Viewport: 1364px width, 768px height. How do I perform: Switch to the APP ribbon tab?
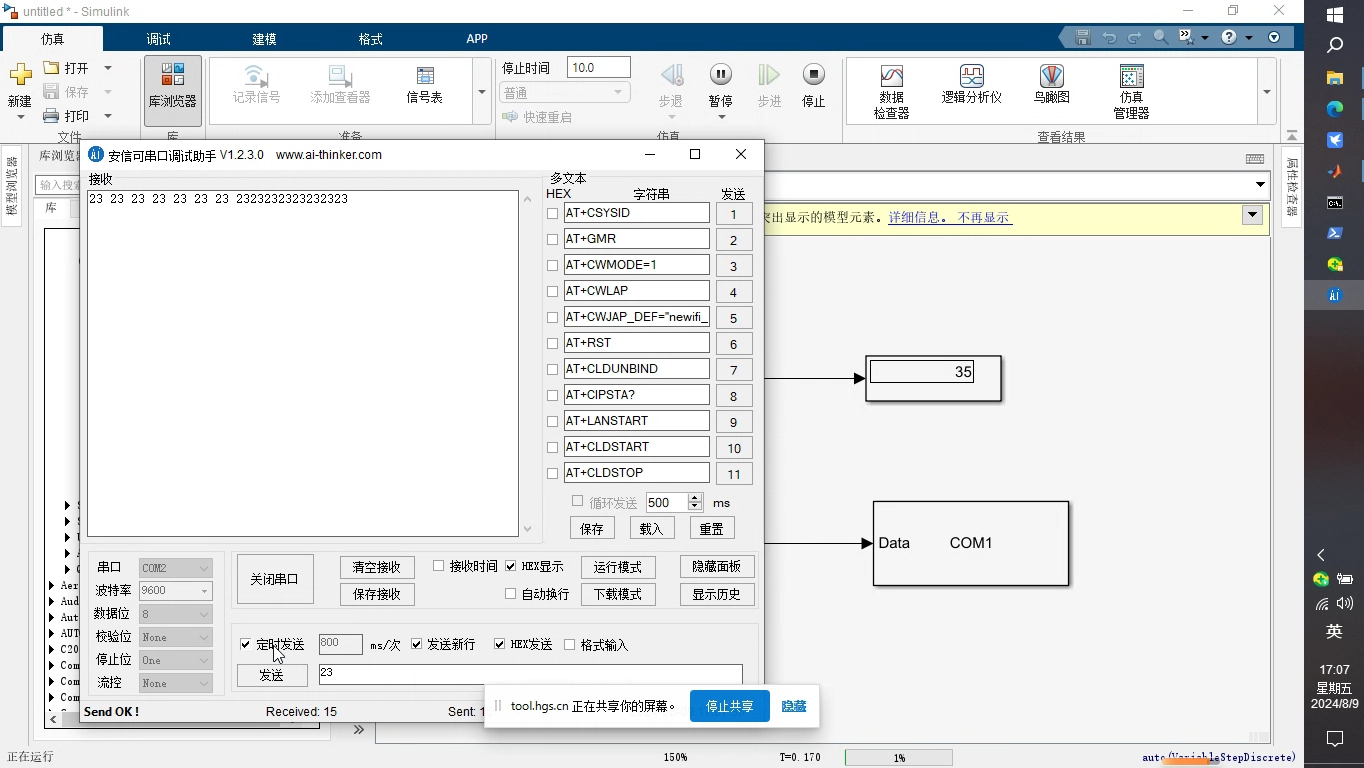477,38
